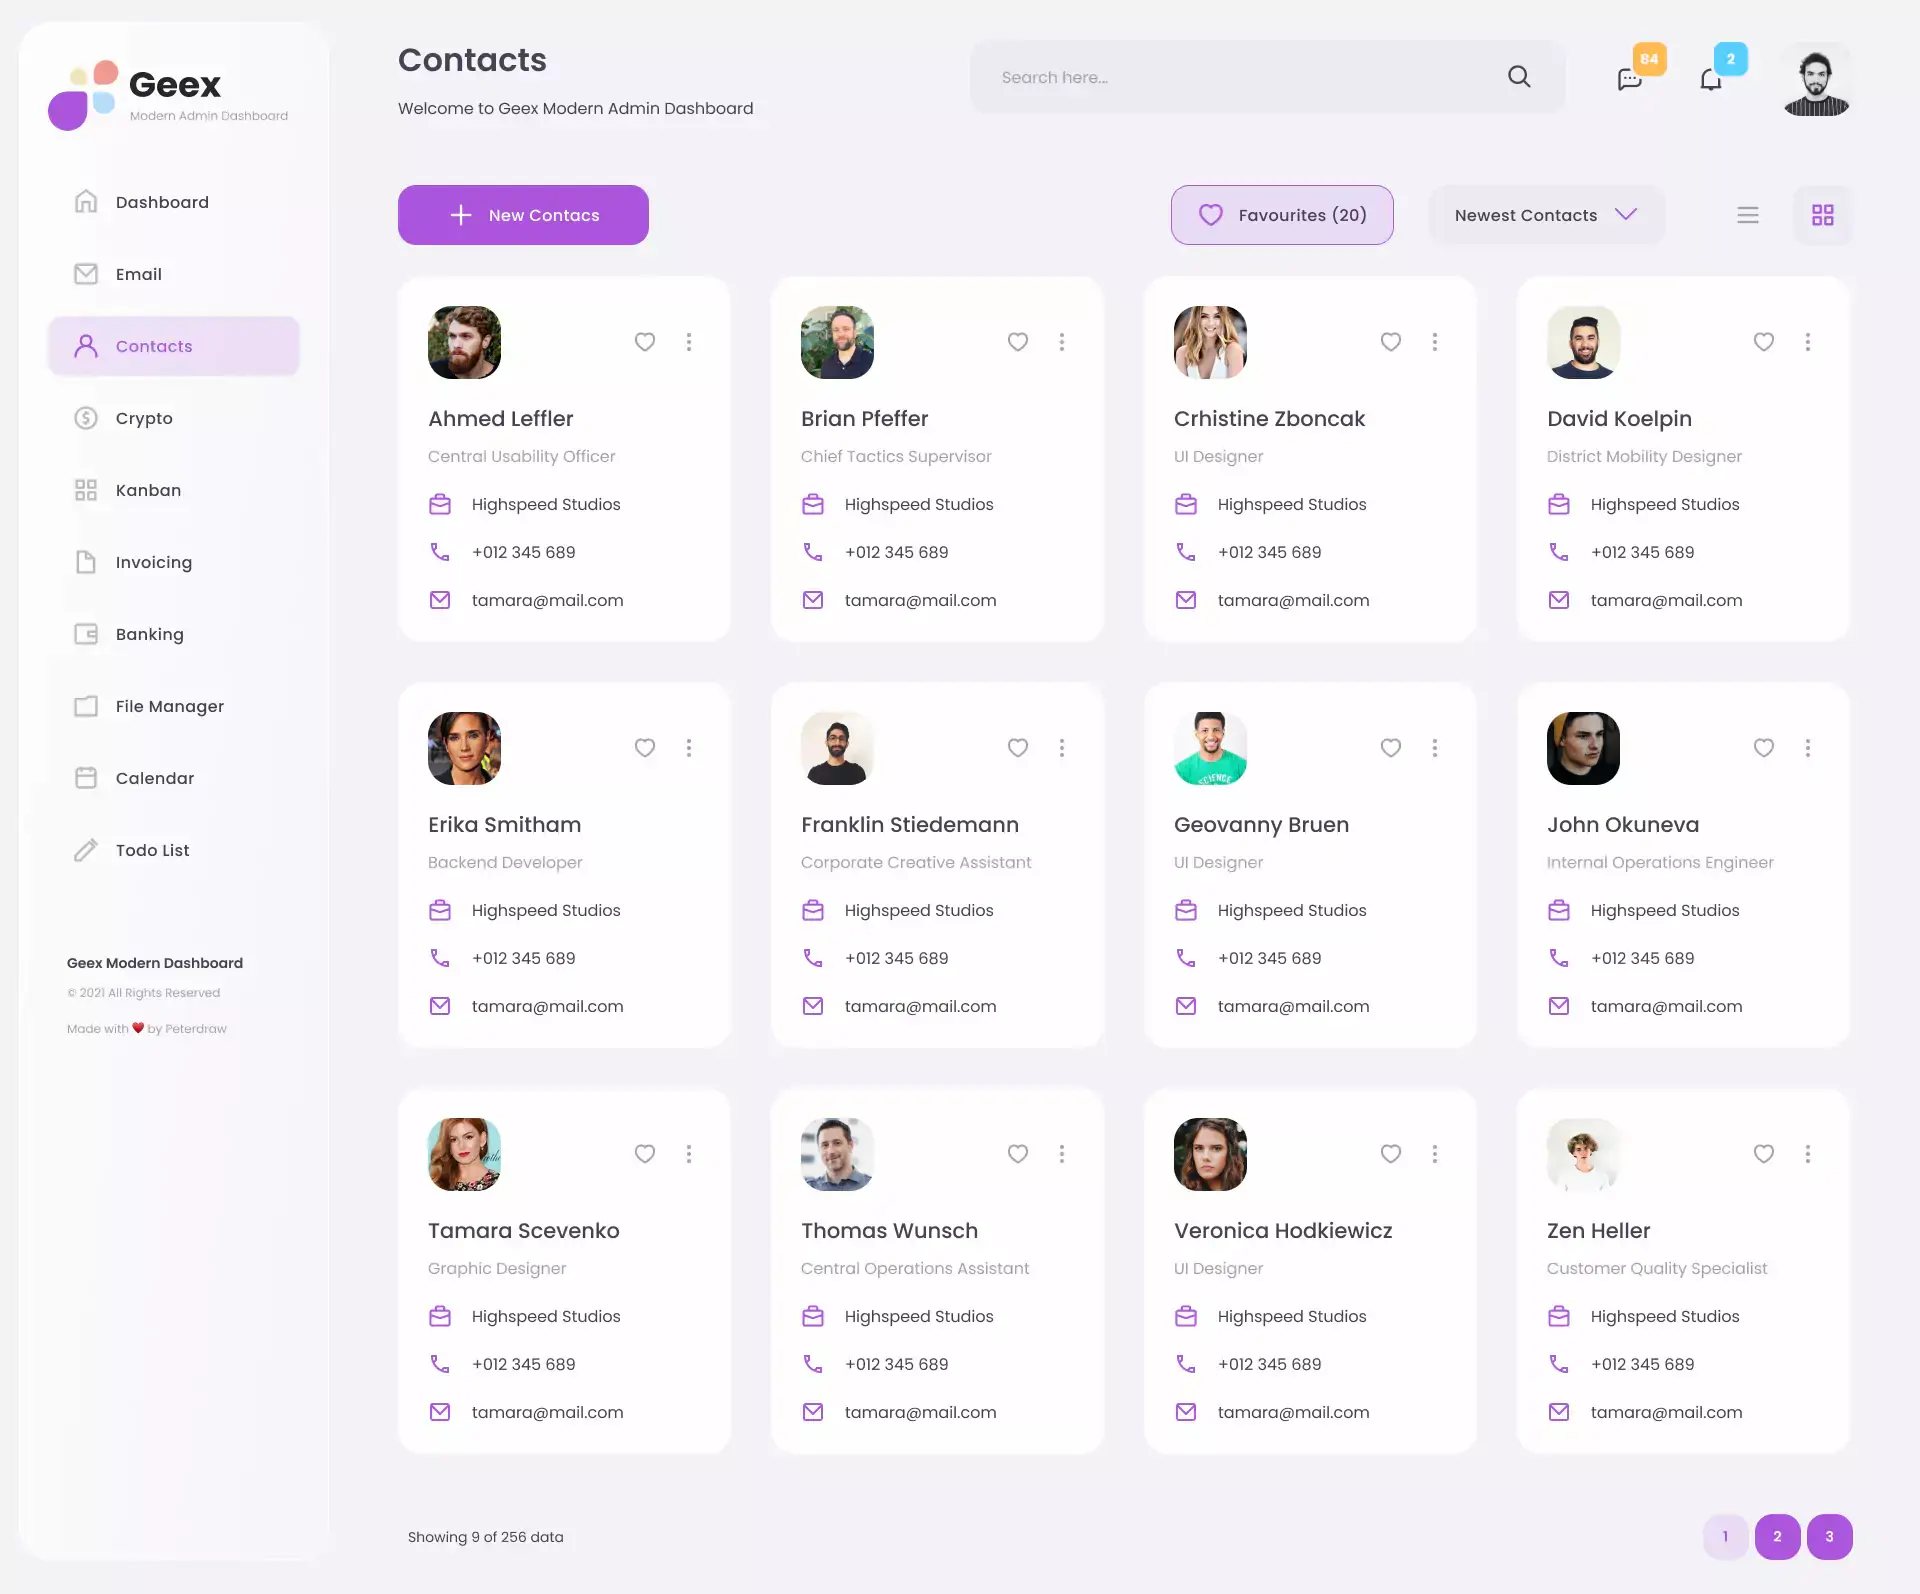The height and width of the screenshot is (1594, 1920).
Task: Click briefcase icon on Crhistine Zboncak card
Action: point(1186,504)
